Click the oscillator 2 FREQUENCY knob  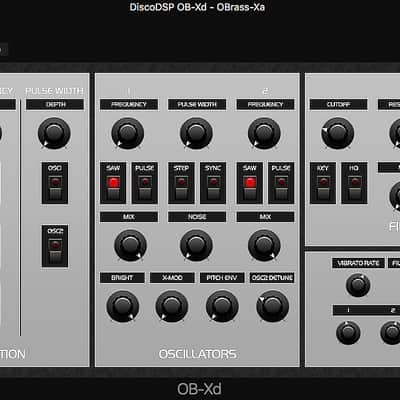[264, 133]
